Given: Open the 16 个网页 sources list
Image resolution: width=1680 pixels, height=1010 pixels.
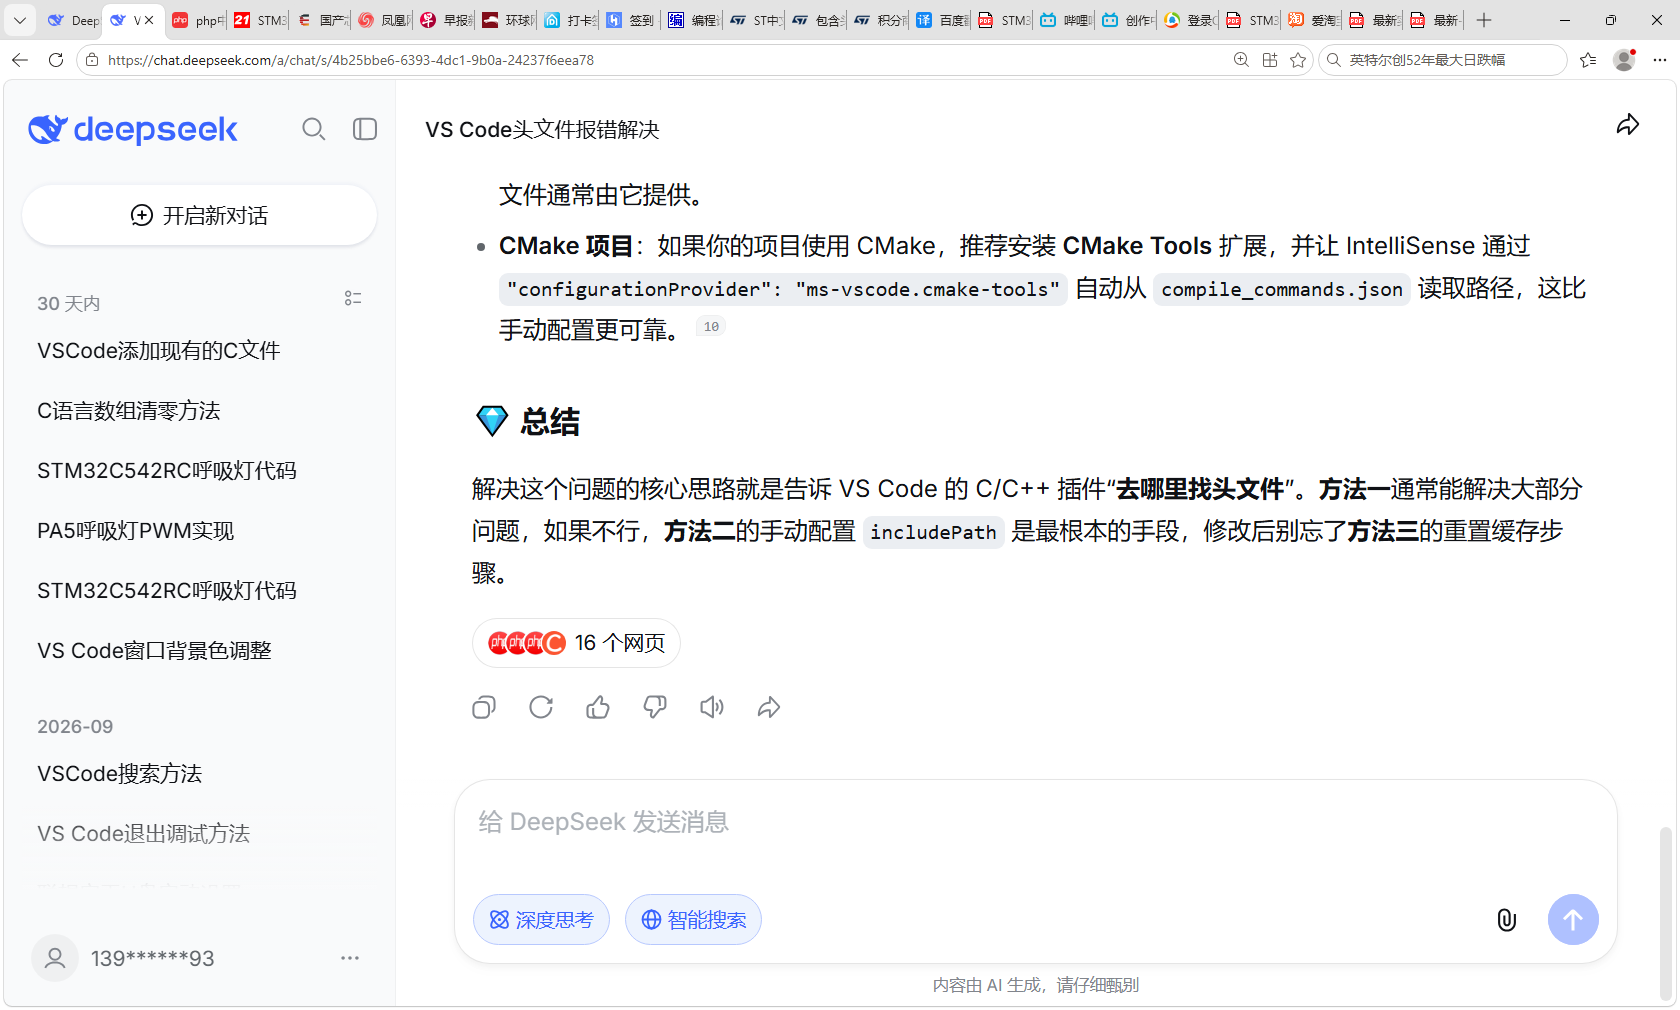Looking at the screenshot, I should 576,643.
